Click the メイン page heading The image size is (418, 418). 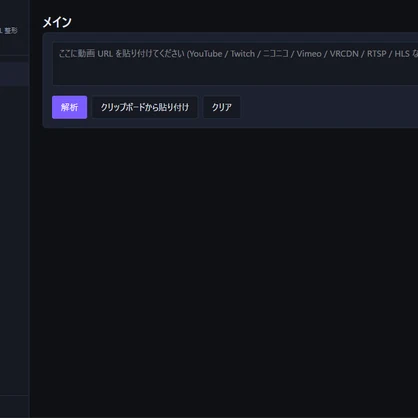57,22
